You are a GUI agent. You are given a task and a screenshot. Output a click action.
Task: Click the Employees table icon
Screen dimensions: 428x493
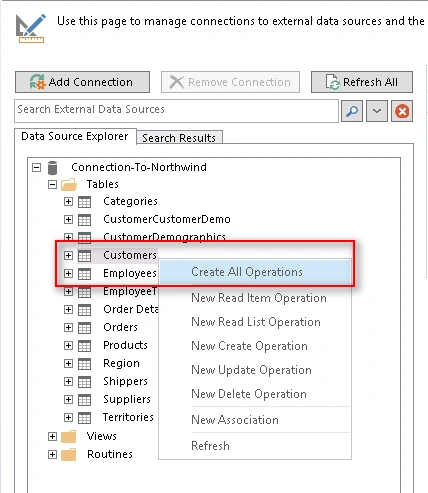84,274
